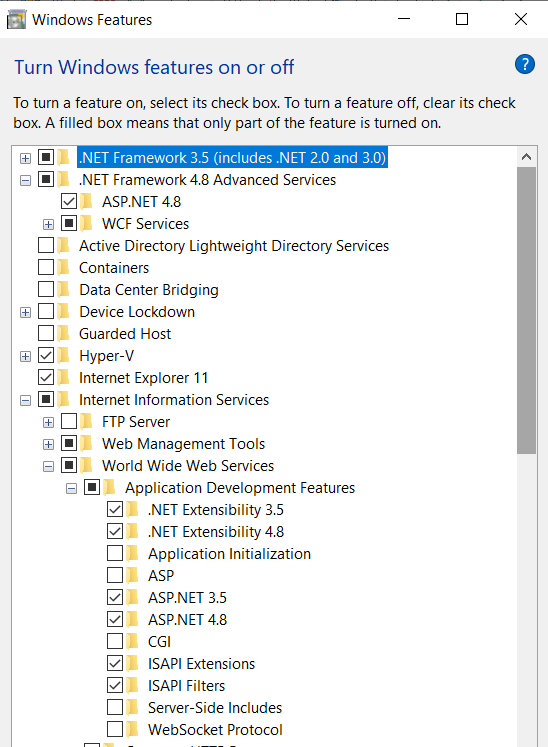Screen dimensions: 548x747
Task: Select the .NET Extensibility 4.8 label
Action: coord(216,532)
